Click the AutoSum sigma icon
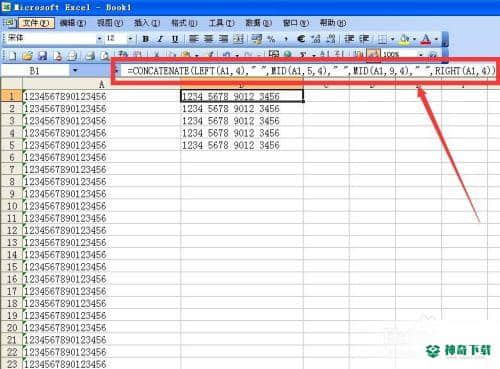This screenshot has height=369, width=500. point(303,55)
